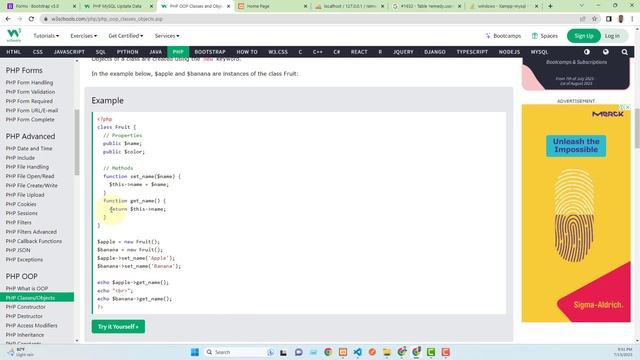Click the Merck advertisement banner
Screen dimensions: 640x360
576,213
